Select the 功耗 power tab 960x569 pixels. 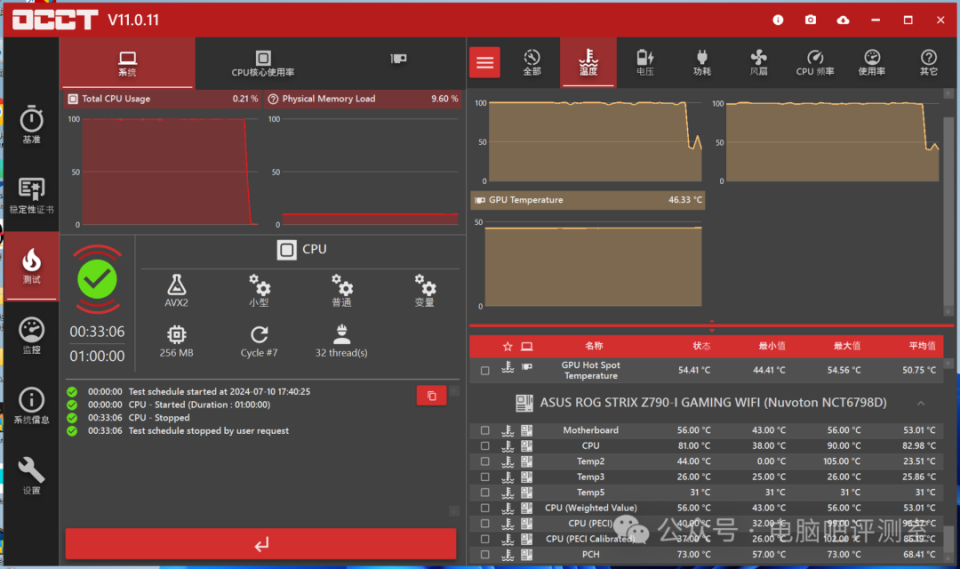point(702,62)
